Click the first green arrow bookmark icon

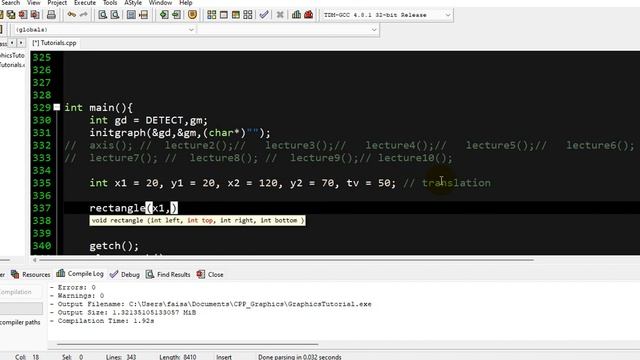click(x=164, y=15)
